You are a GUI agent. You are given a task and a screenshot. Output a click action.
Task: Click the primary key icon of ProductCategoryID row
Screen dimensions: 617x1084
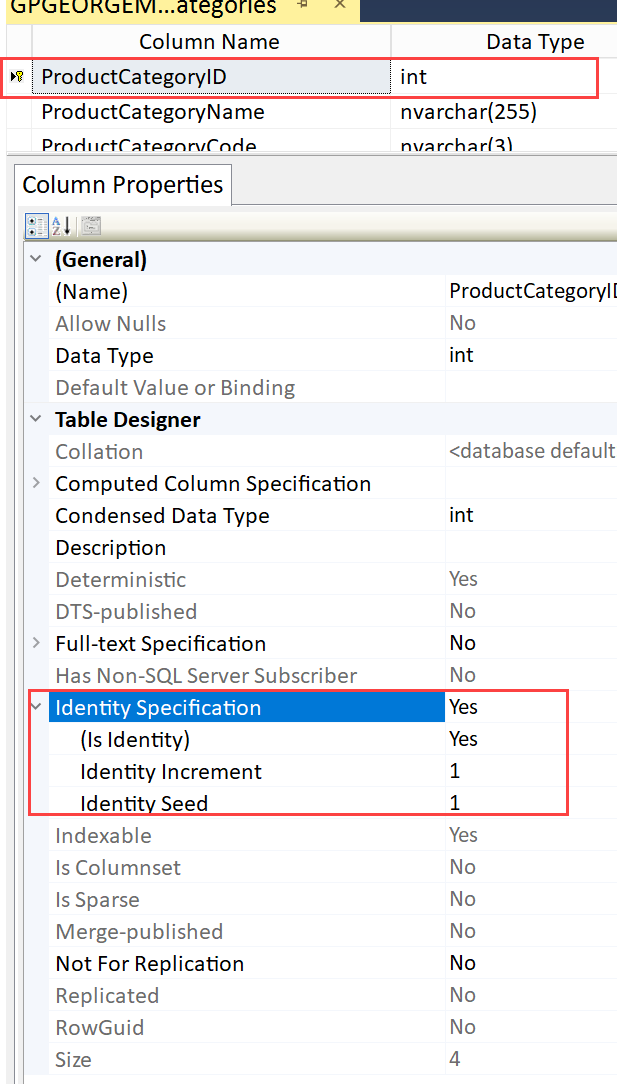tap(18, 77)
